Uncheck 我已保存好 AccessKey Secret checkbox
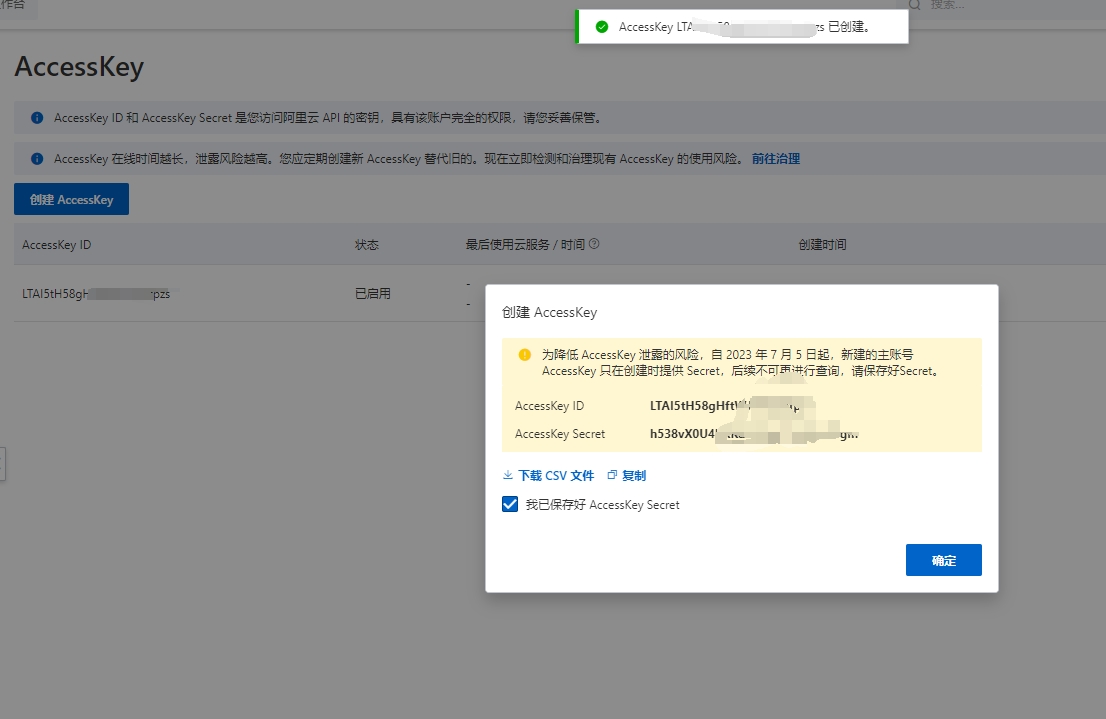The width and height of the screenshot is (1106, 719). point(510,505)
